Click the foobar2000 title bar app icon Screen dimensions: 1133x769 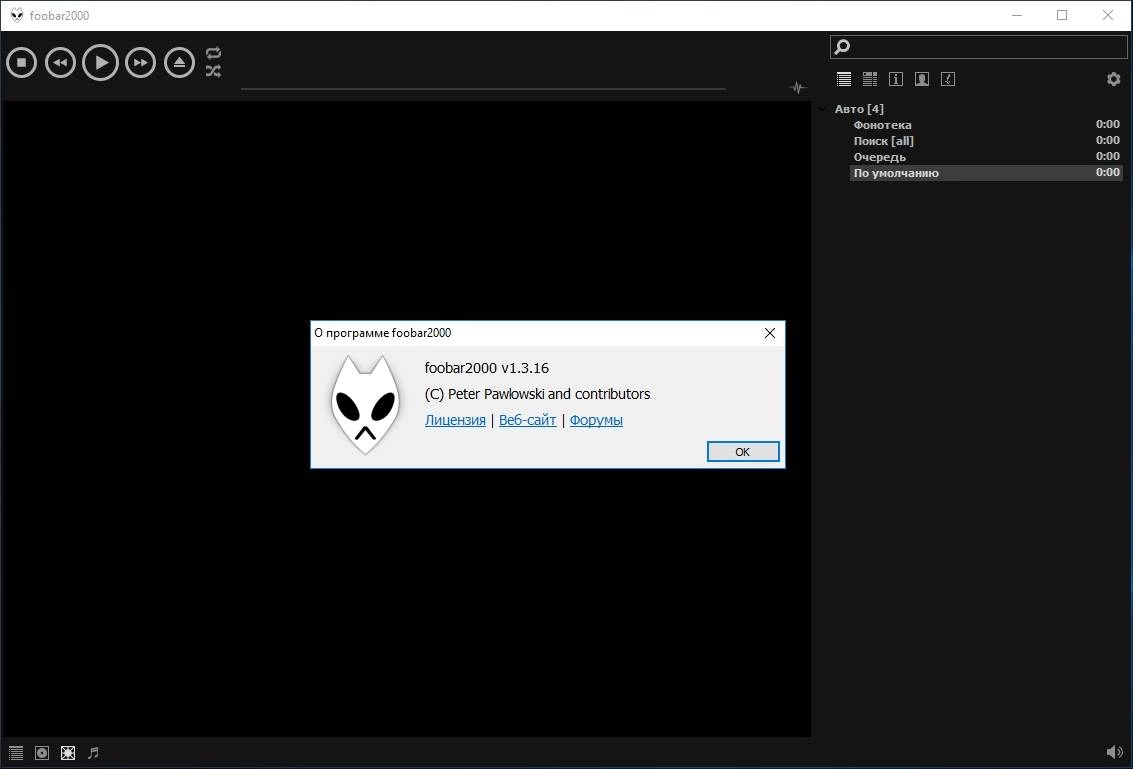[x=17, y=15]
